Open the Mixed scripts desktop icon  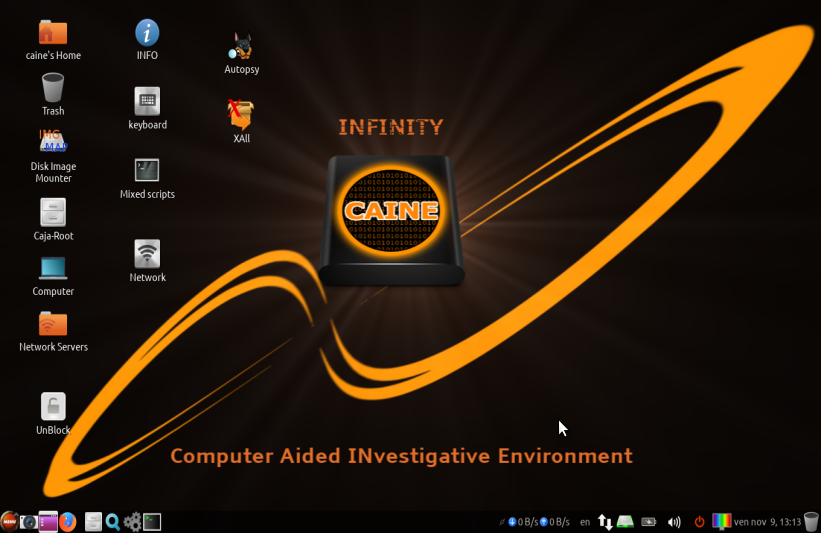click(x=147, y=170)
